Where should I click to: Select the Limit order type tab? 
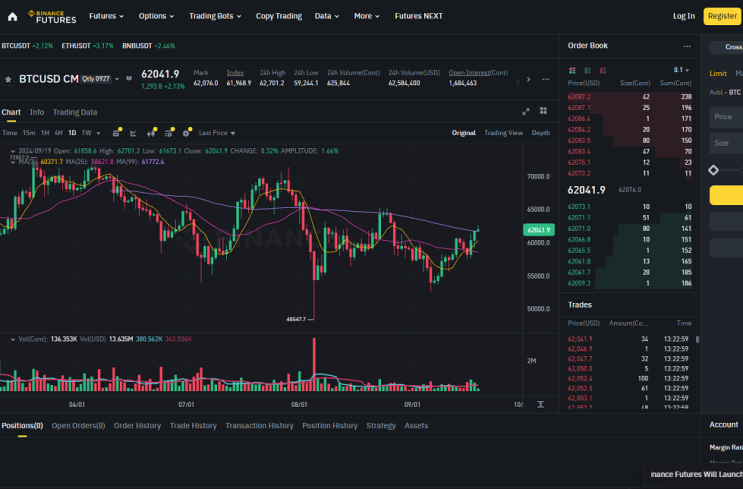pos(718,73)
